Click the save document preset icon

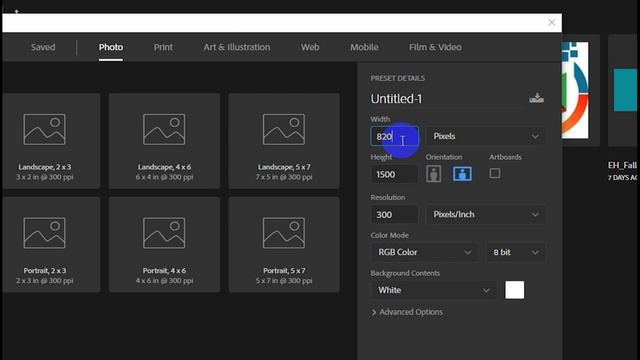tap(536, 98)
